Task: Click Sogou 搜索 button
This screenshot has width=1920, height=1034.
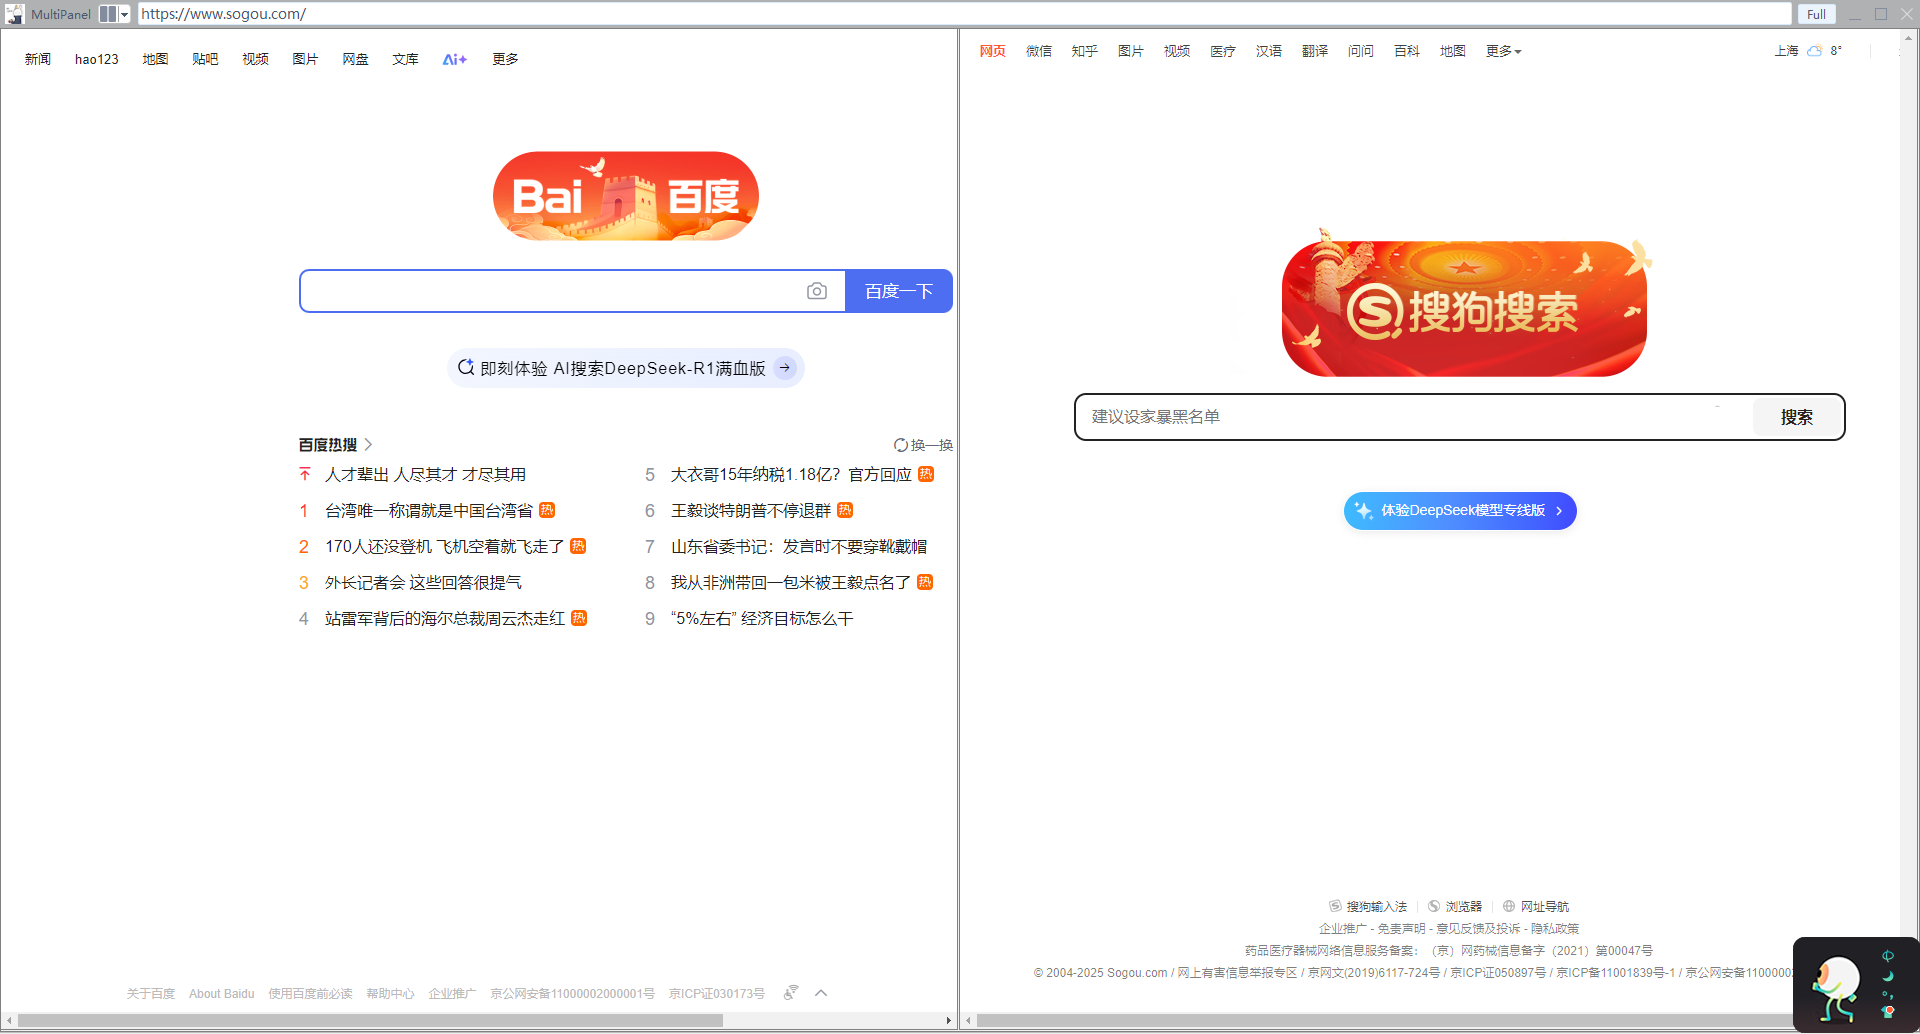Action: point(1797,417)
